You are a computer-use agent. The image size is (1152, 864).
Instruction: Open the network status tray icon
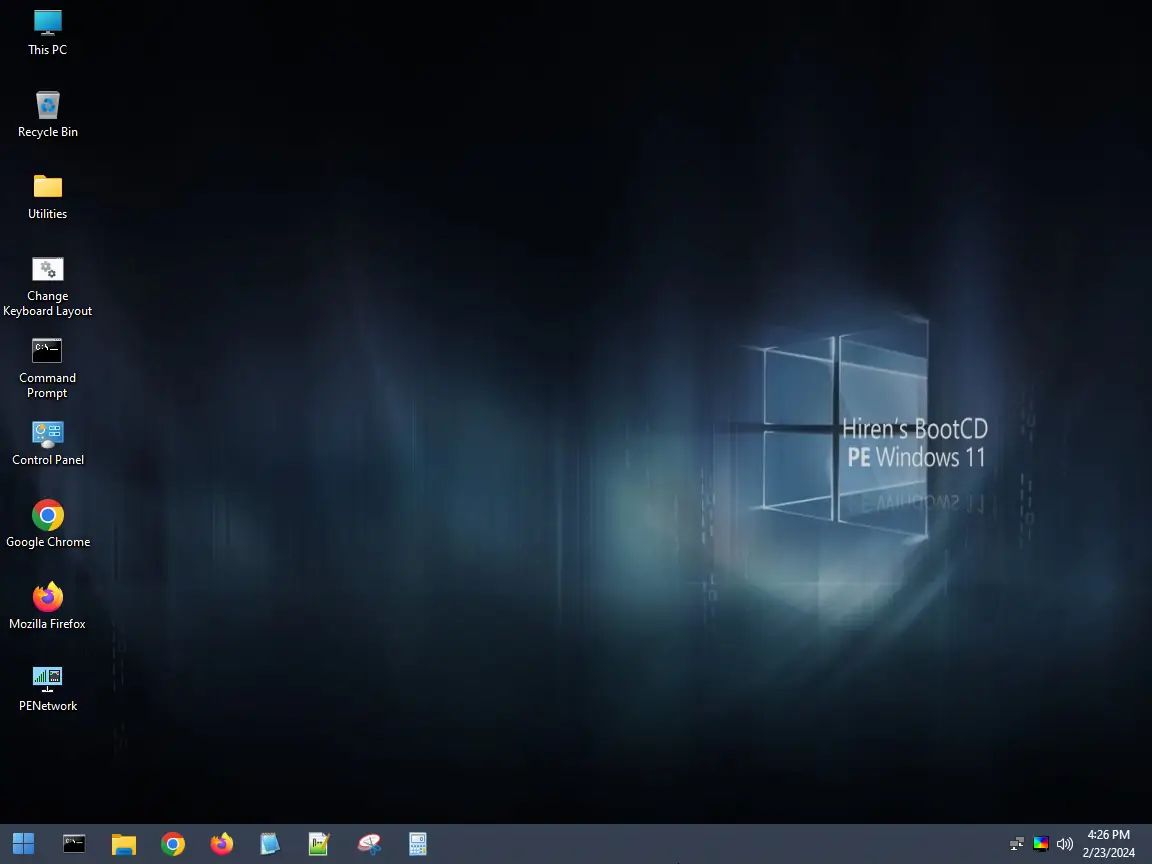(x=1016, y=843)
